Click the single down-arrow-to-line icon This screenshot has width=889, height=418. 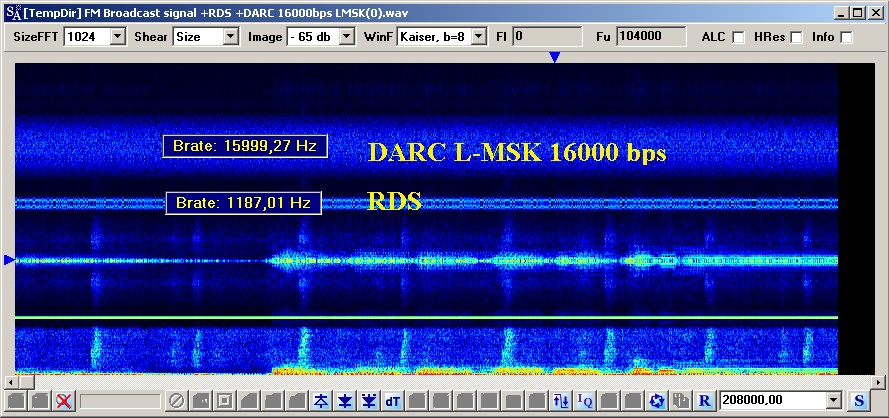click(345, 401)
